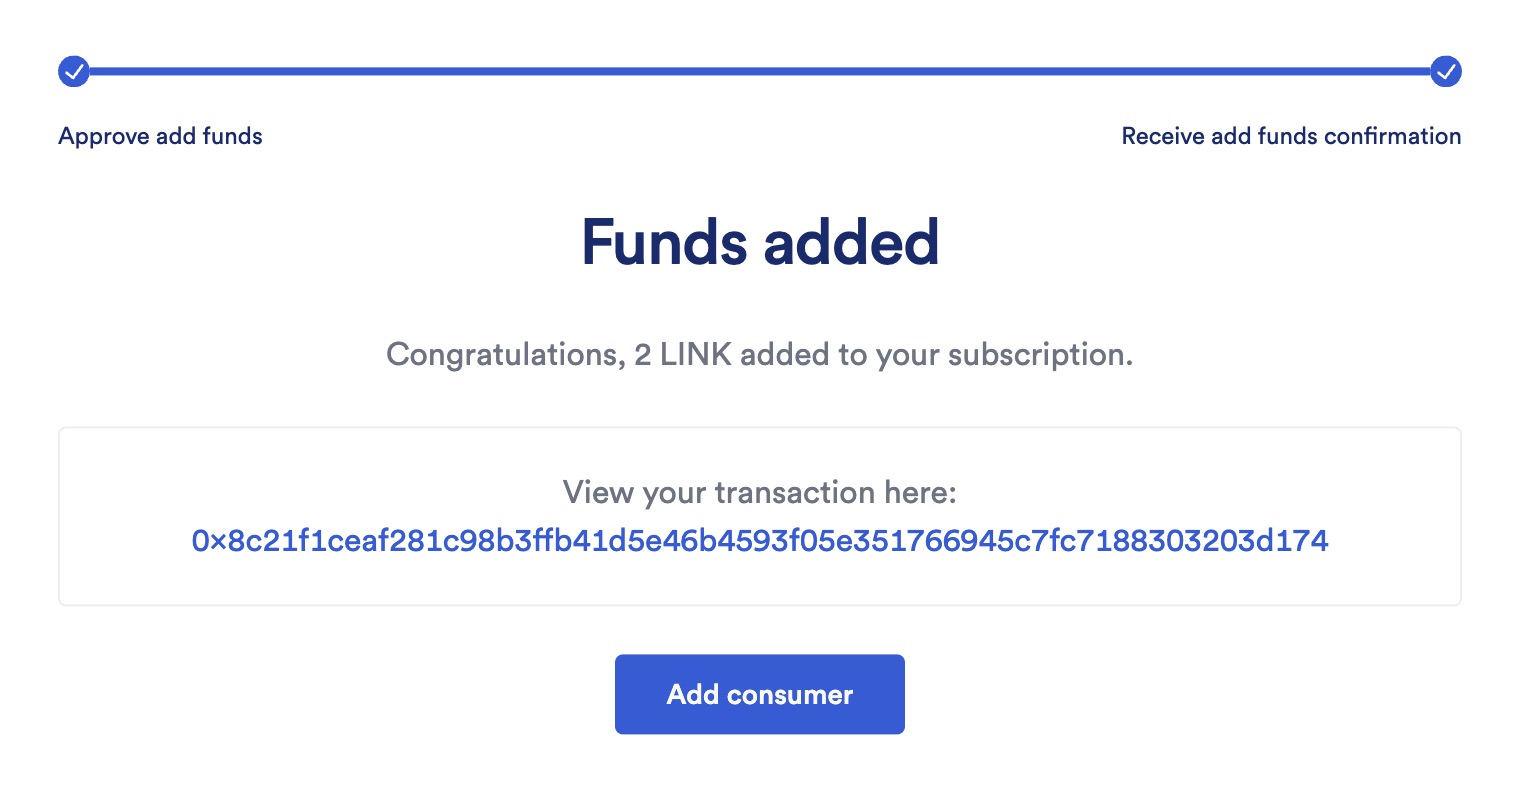The height and width of the screenshot is (792, 1520).
Task: Click the congratulations message about 2 LINK
Action: 760,354
